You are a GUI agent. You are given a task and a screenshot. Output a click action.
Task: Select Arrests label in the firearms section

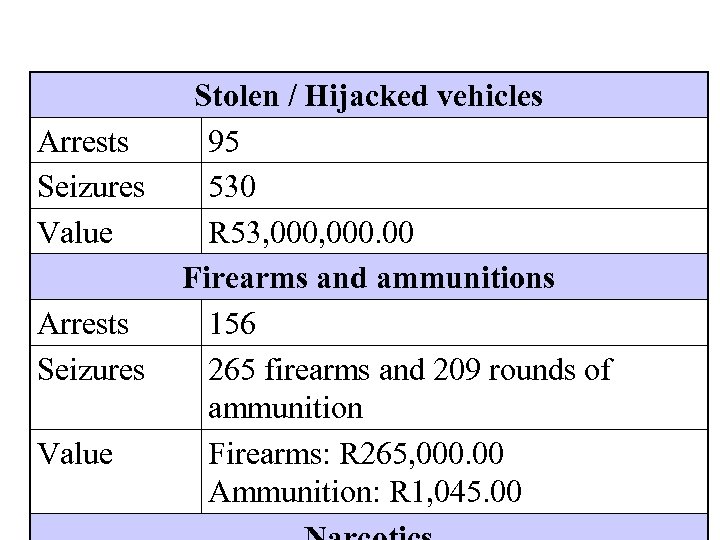point(83,324)
